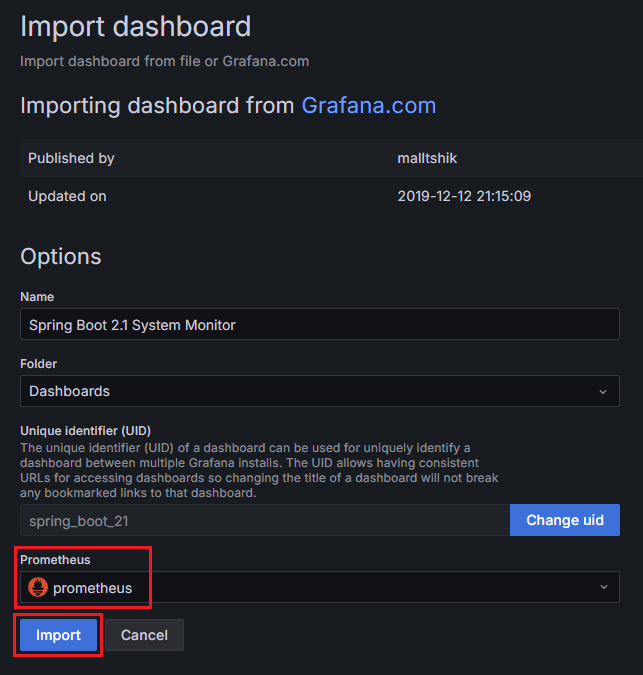Click the subtitle Import dashboard from file or Grafana.com
The image size is (643, 675).
(164, 61)
